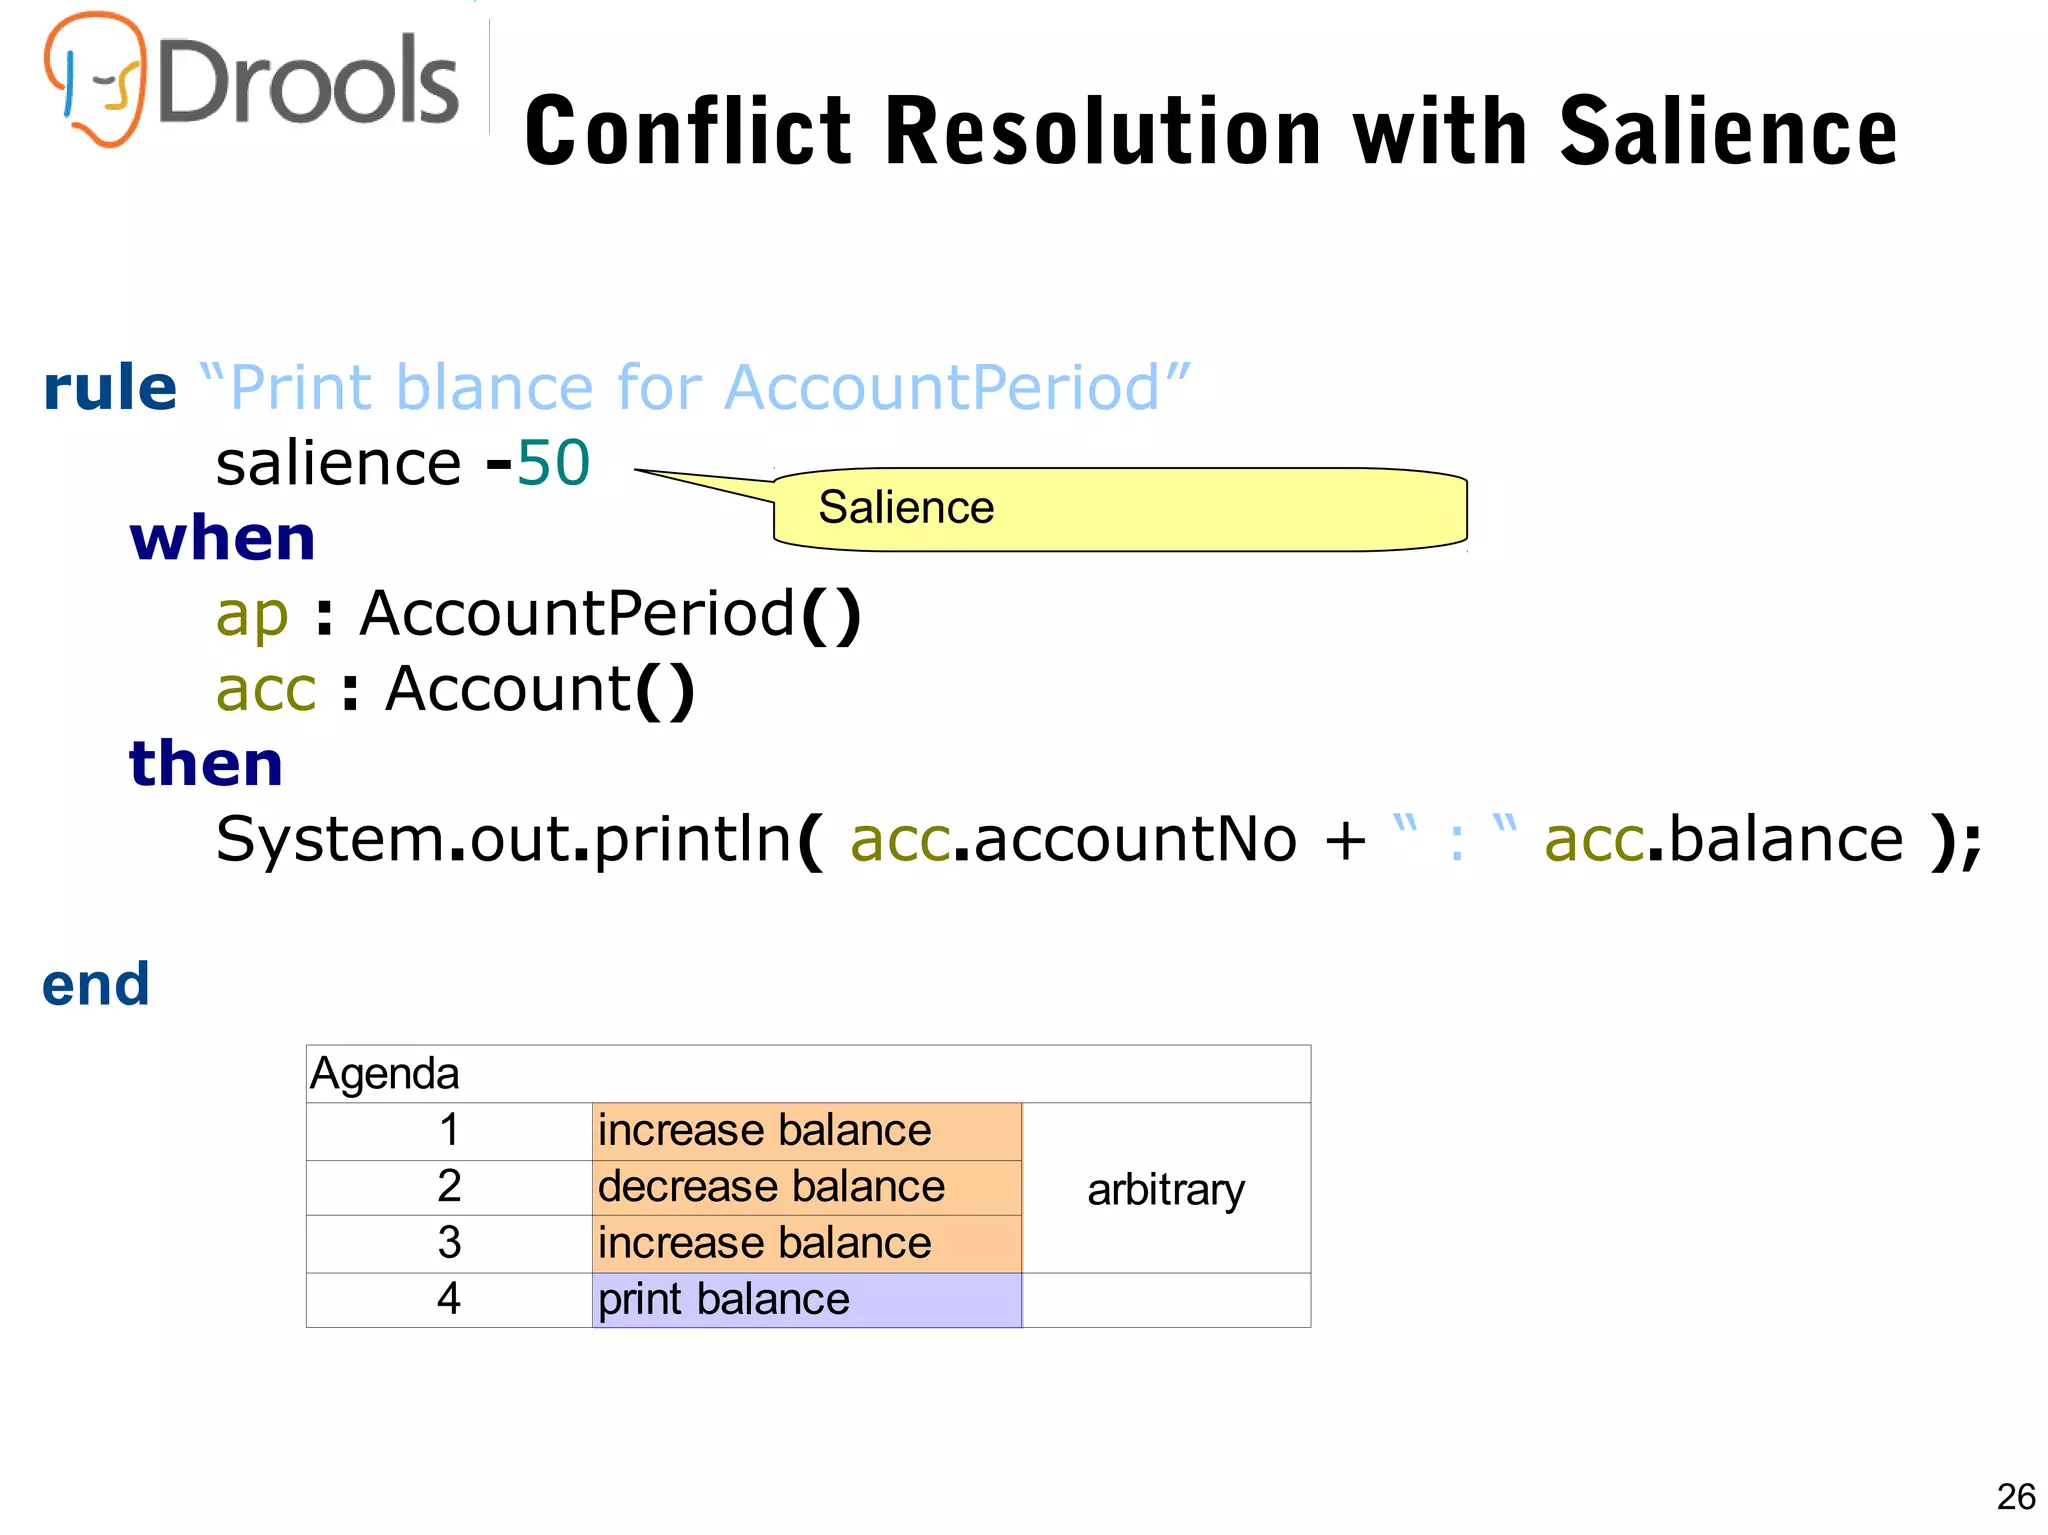The image size is (2048, 1535).
Task: Click the rule name string text
Action: 694,387
